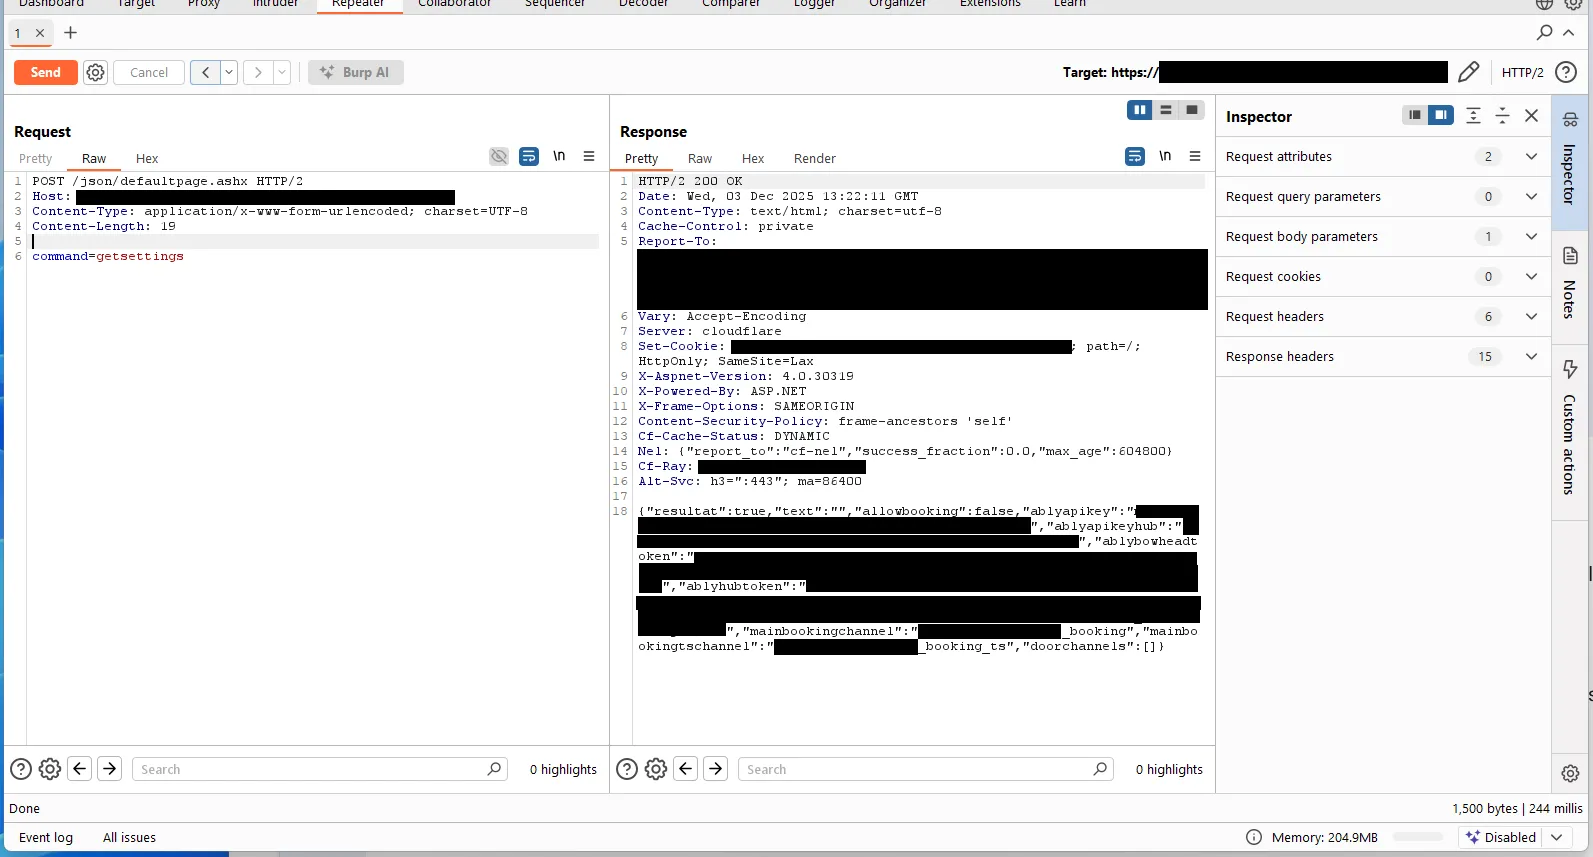Switch Response view to Pretty
Viewport: 1593px width, 857px height.
pos(641,158)
